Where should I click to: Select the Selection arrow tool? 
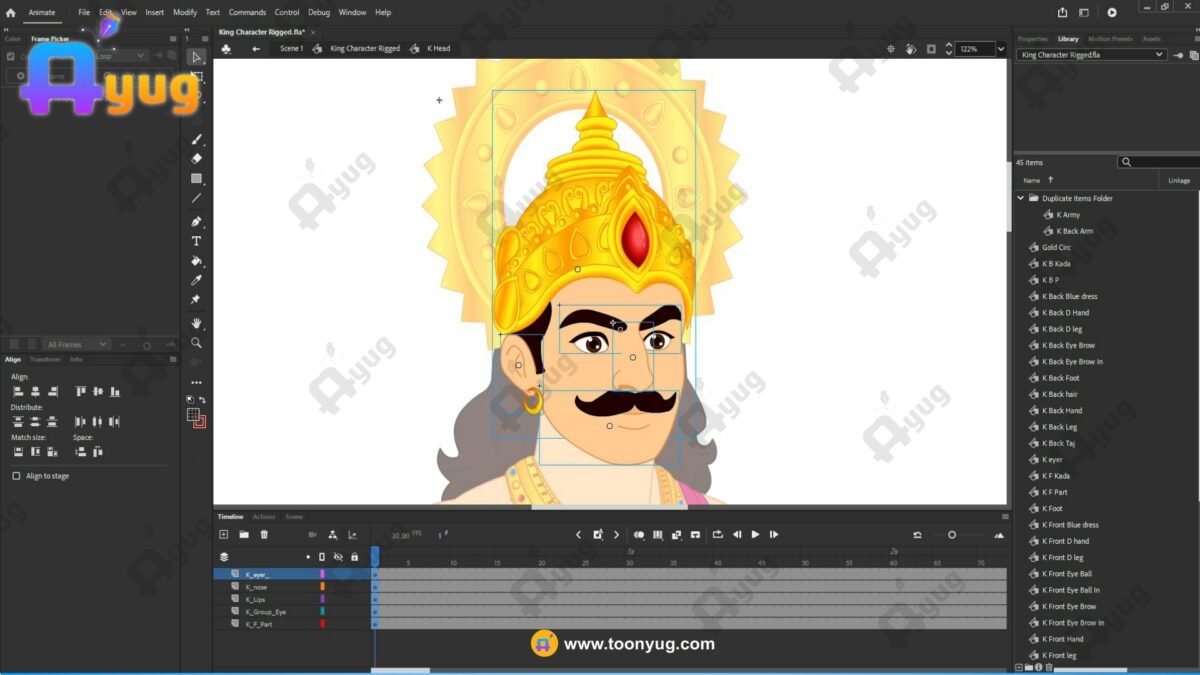197,57
